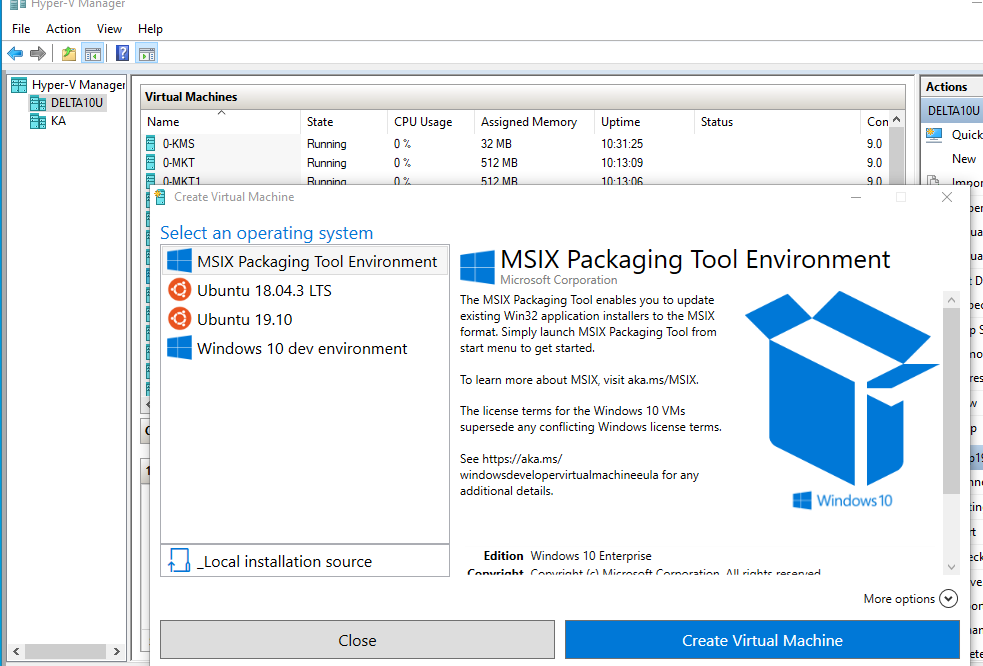Click the Hyper-V Manager root node icon
Viewport: 983px width, 666px height.
click(19, 85)
